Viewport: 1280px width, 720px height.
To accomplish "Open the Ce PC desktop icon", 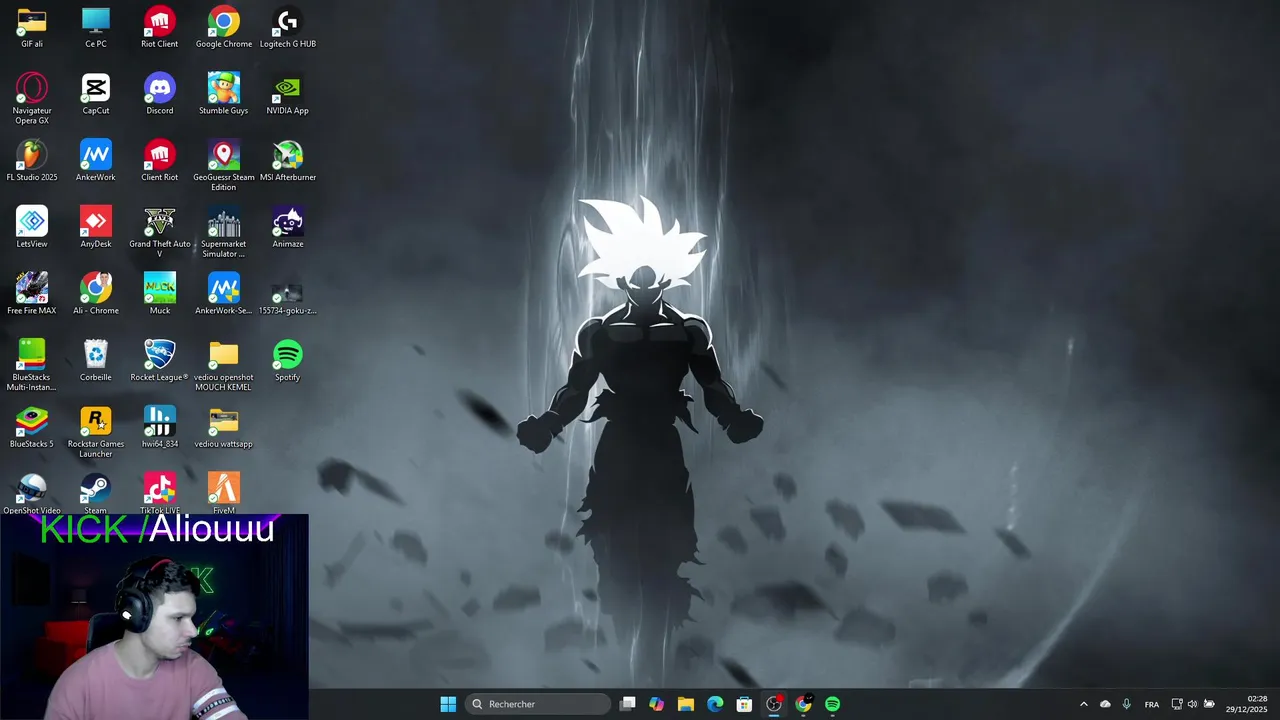I will [x=96, y=28].
